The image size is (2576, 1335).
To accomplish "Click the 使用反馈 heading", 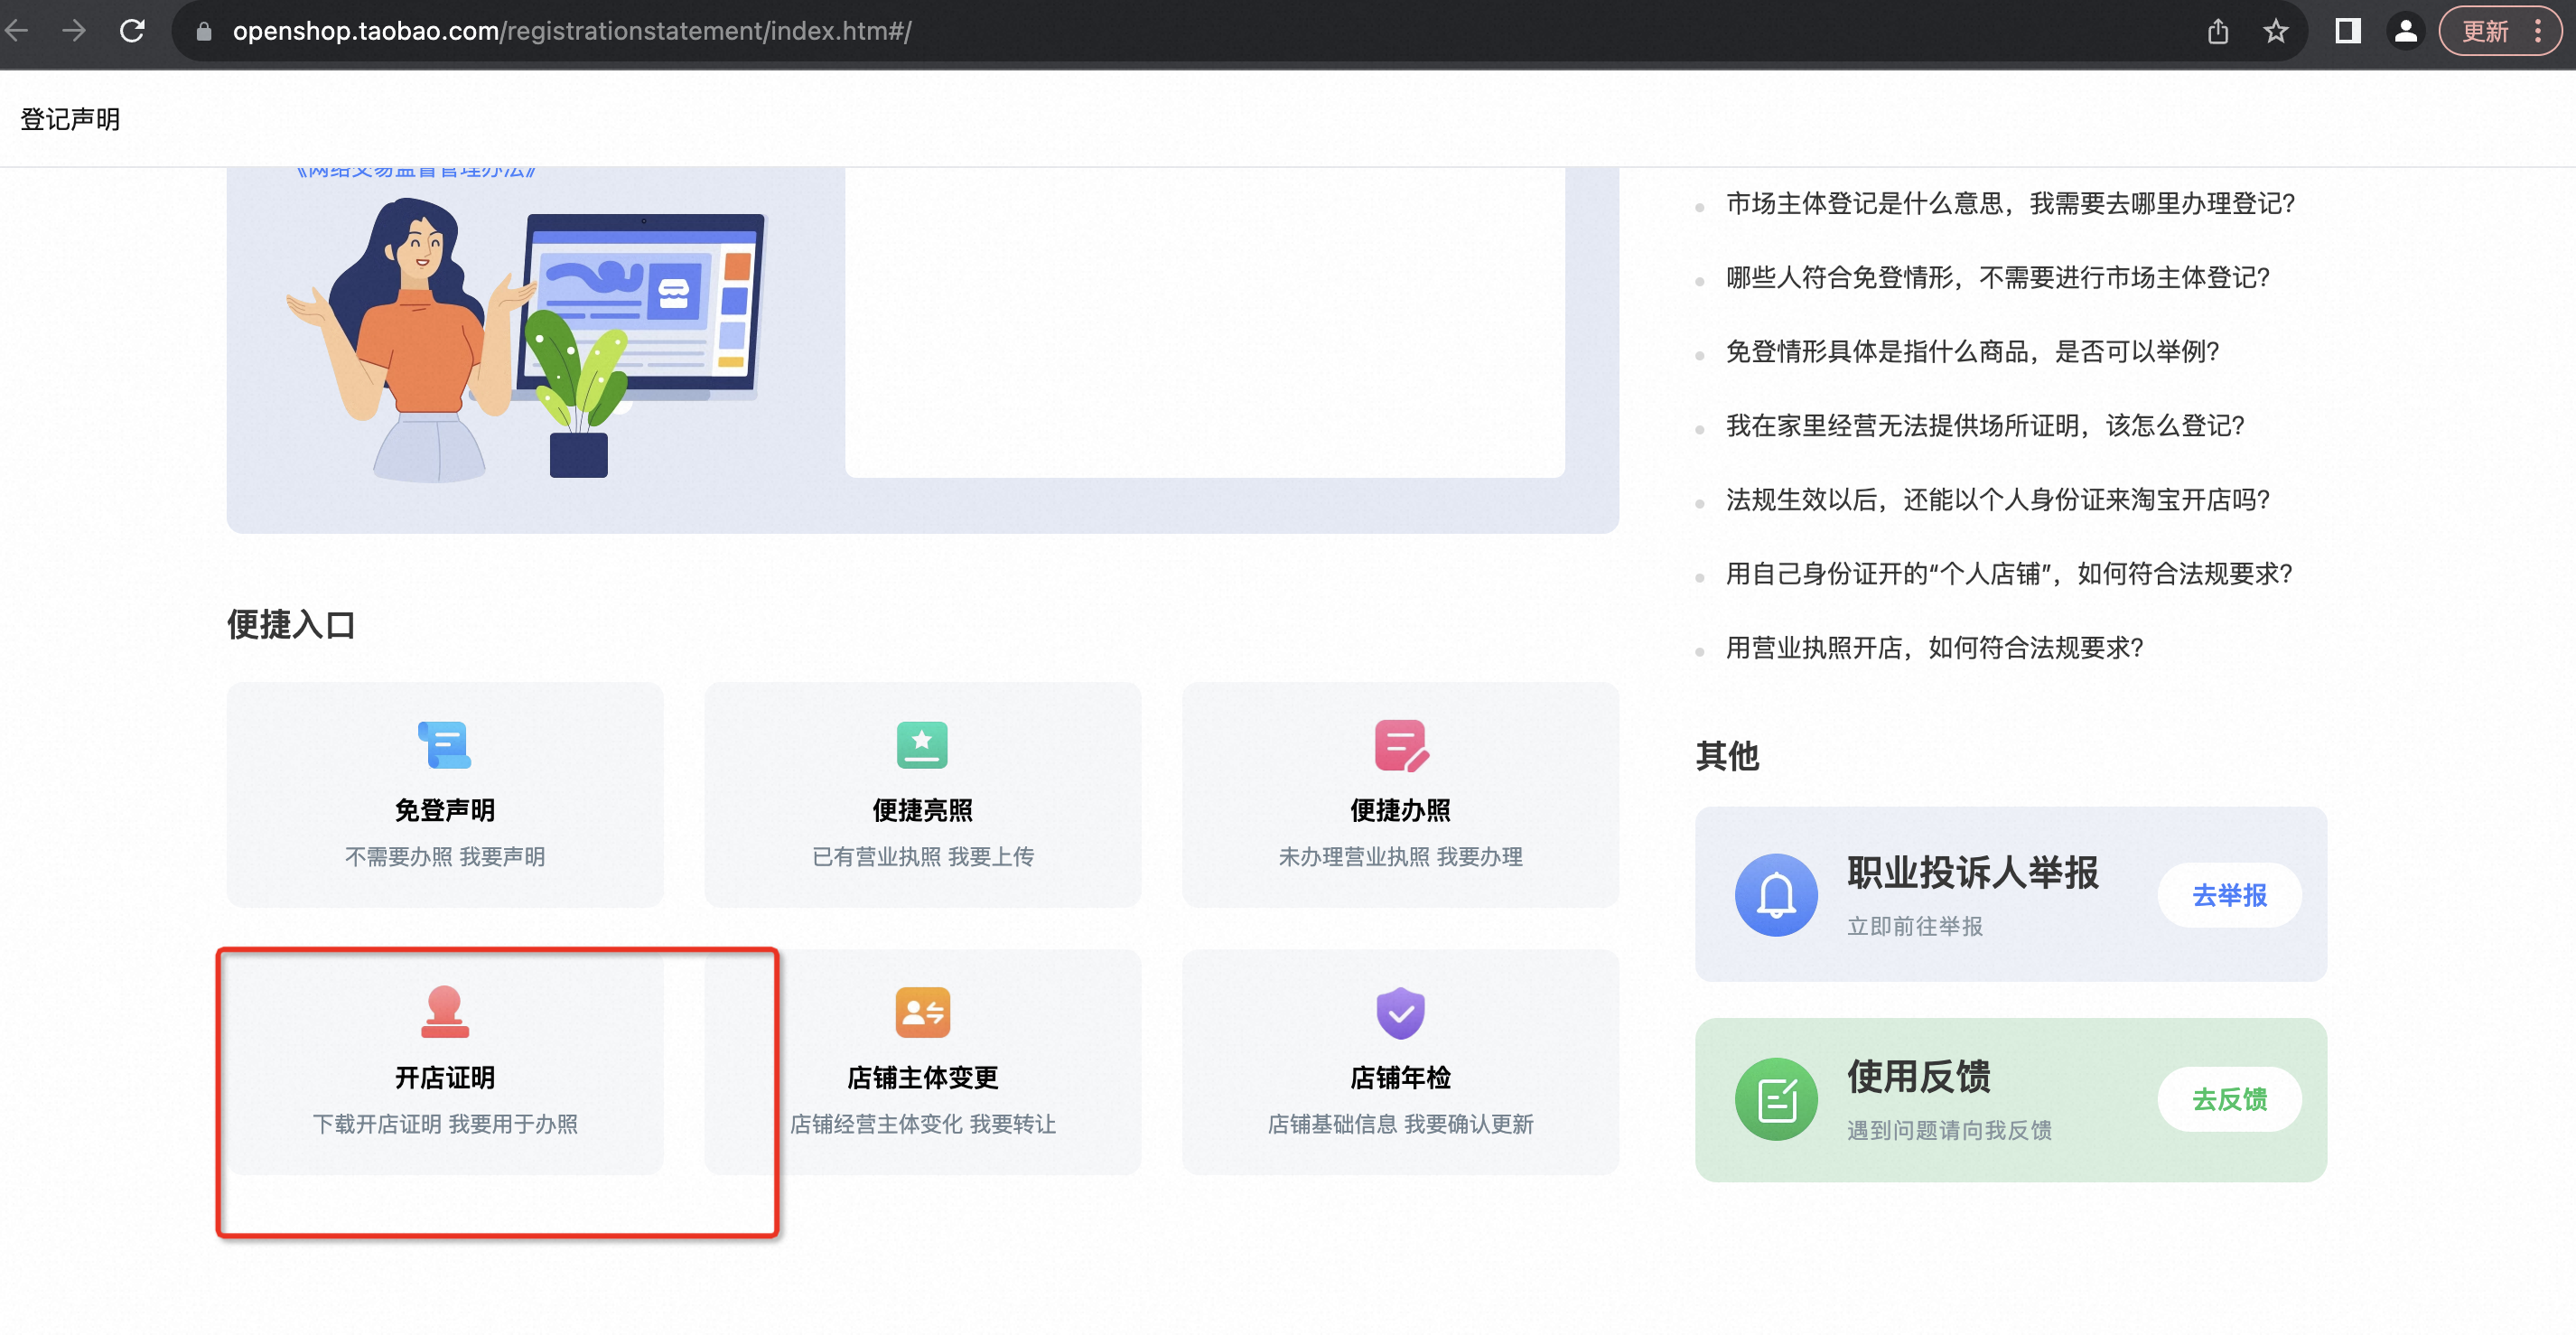I will click(x=1918, y=1076).
